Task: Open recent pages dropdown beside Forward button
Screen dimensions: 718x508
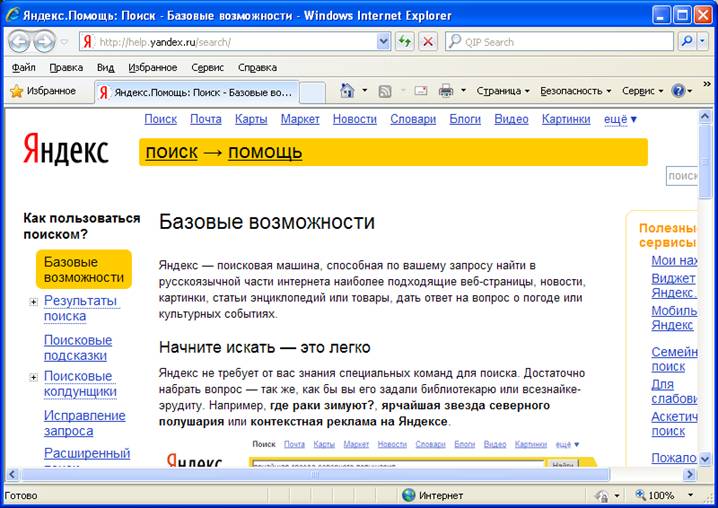Action: [64, 43]
